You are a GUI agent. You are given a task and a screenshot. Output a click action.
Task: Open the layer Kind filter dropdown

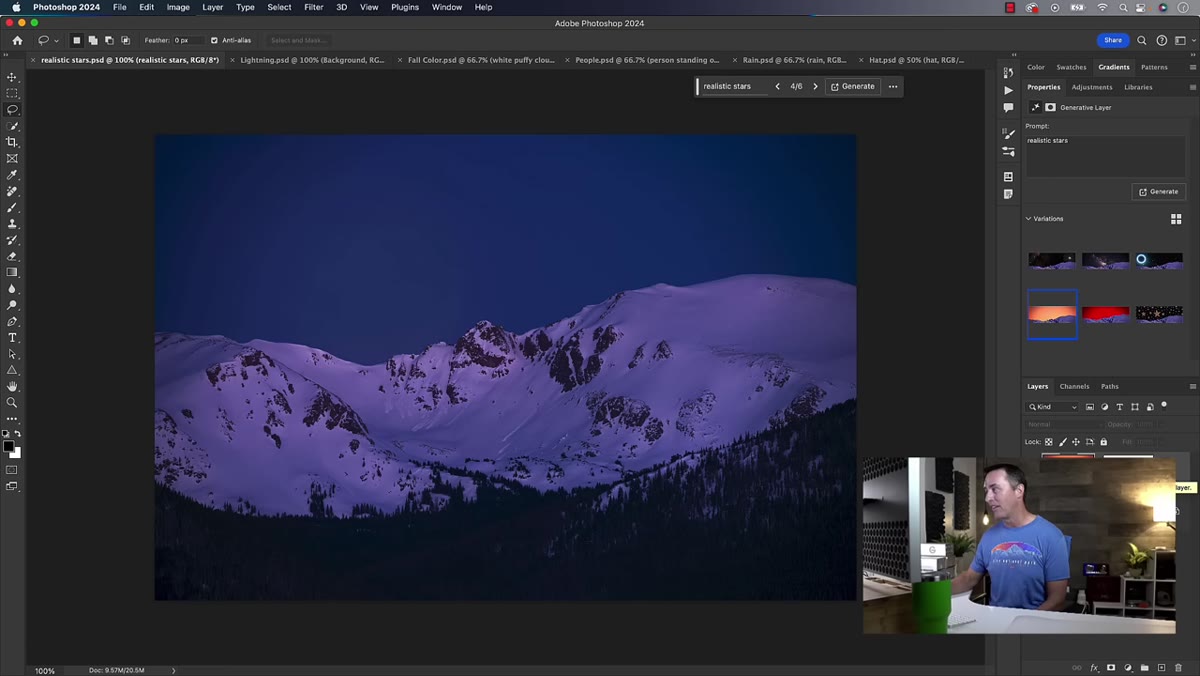point(1053,407)
